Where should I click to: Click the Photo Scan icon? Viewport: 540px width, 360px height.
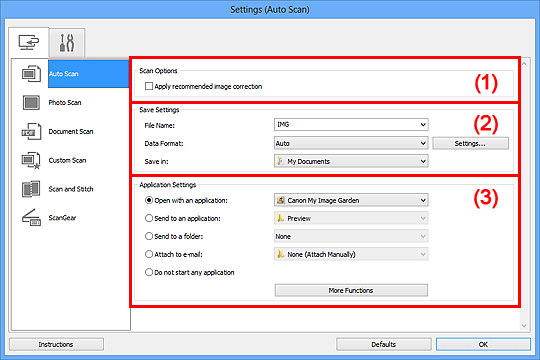tap(31, 103)
